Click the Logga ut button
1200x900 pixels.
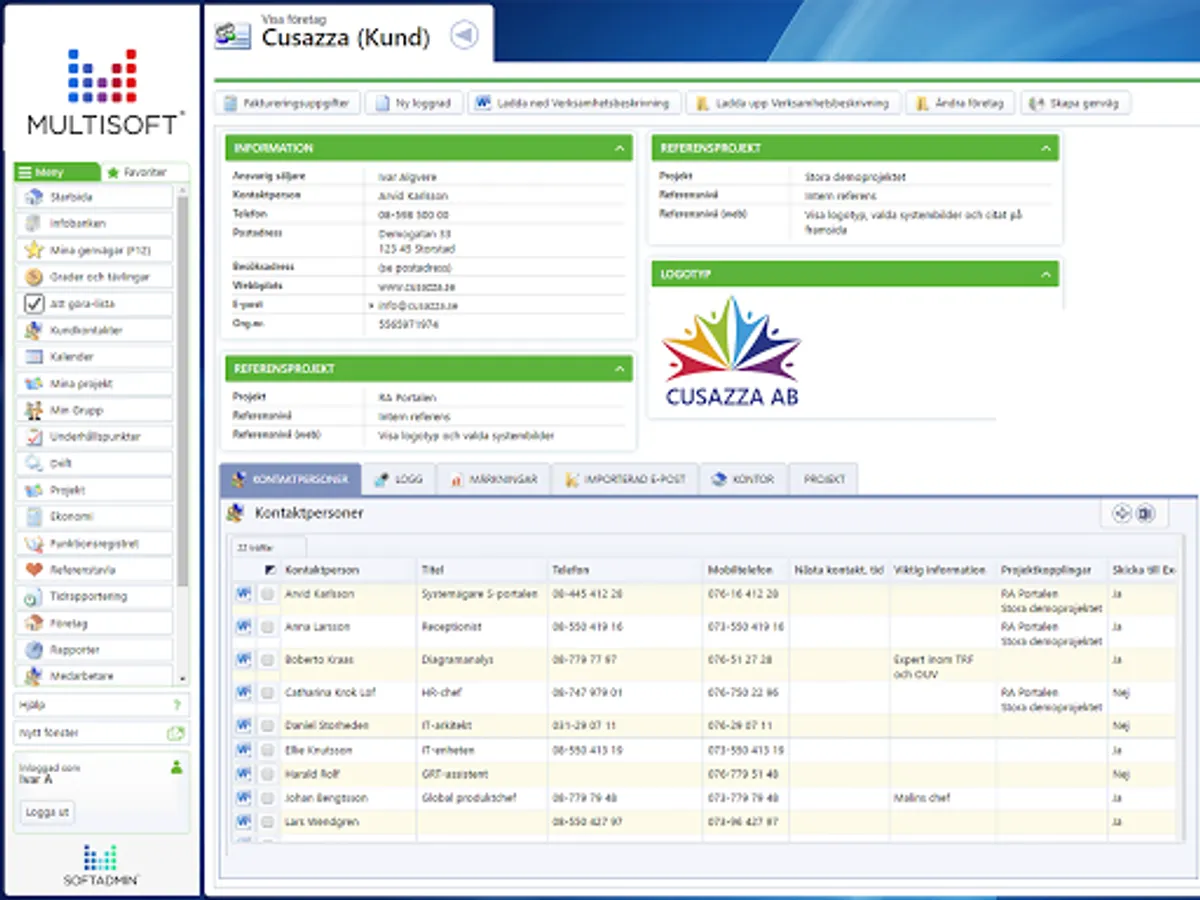click(x=48, y=813)
